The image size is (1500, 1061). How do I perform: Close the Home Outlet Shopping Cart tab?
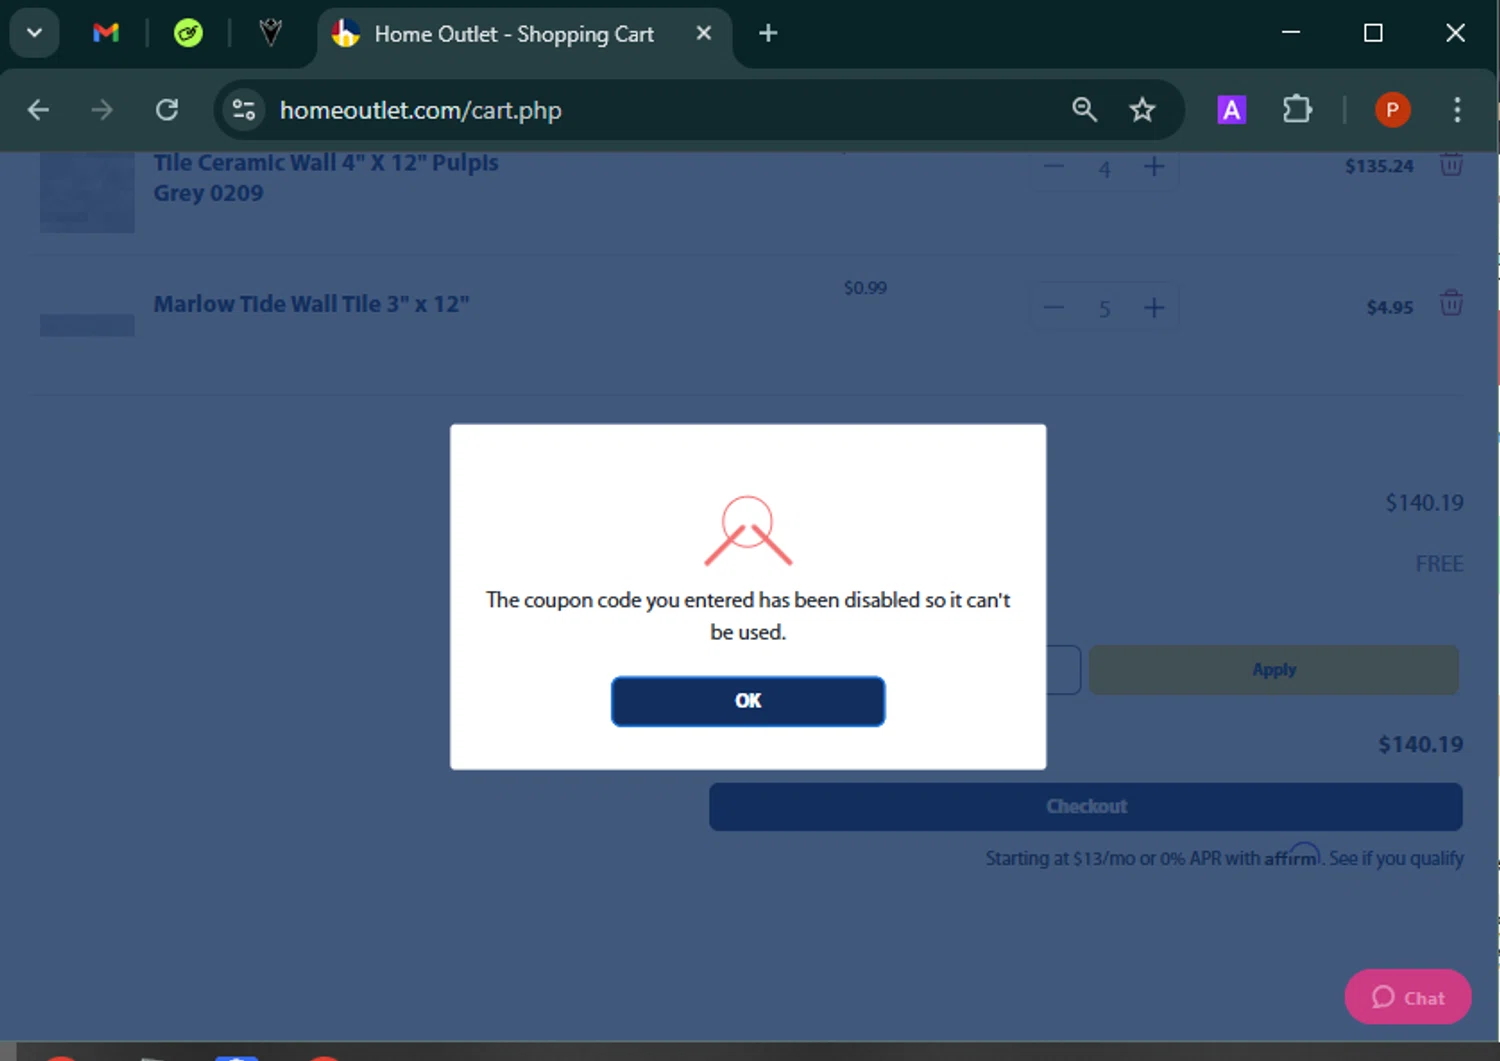[704, 33]
